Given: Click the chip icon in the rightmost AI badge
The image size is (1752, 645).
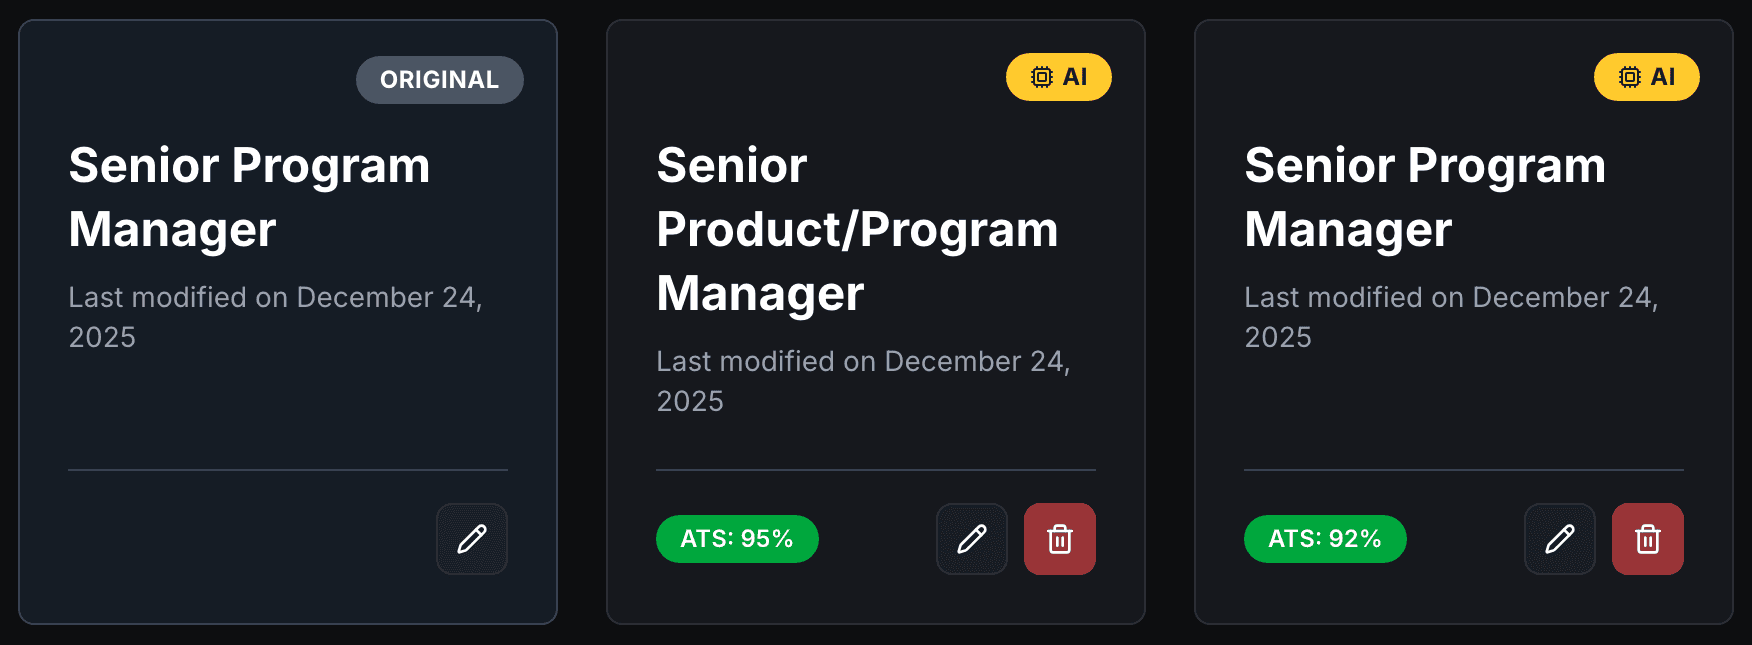Looking at the screenshot, I should (x=1628, y=75).
